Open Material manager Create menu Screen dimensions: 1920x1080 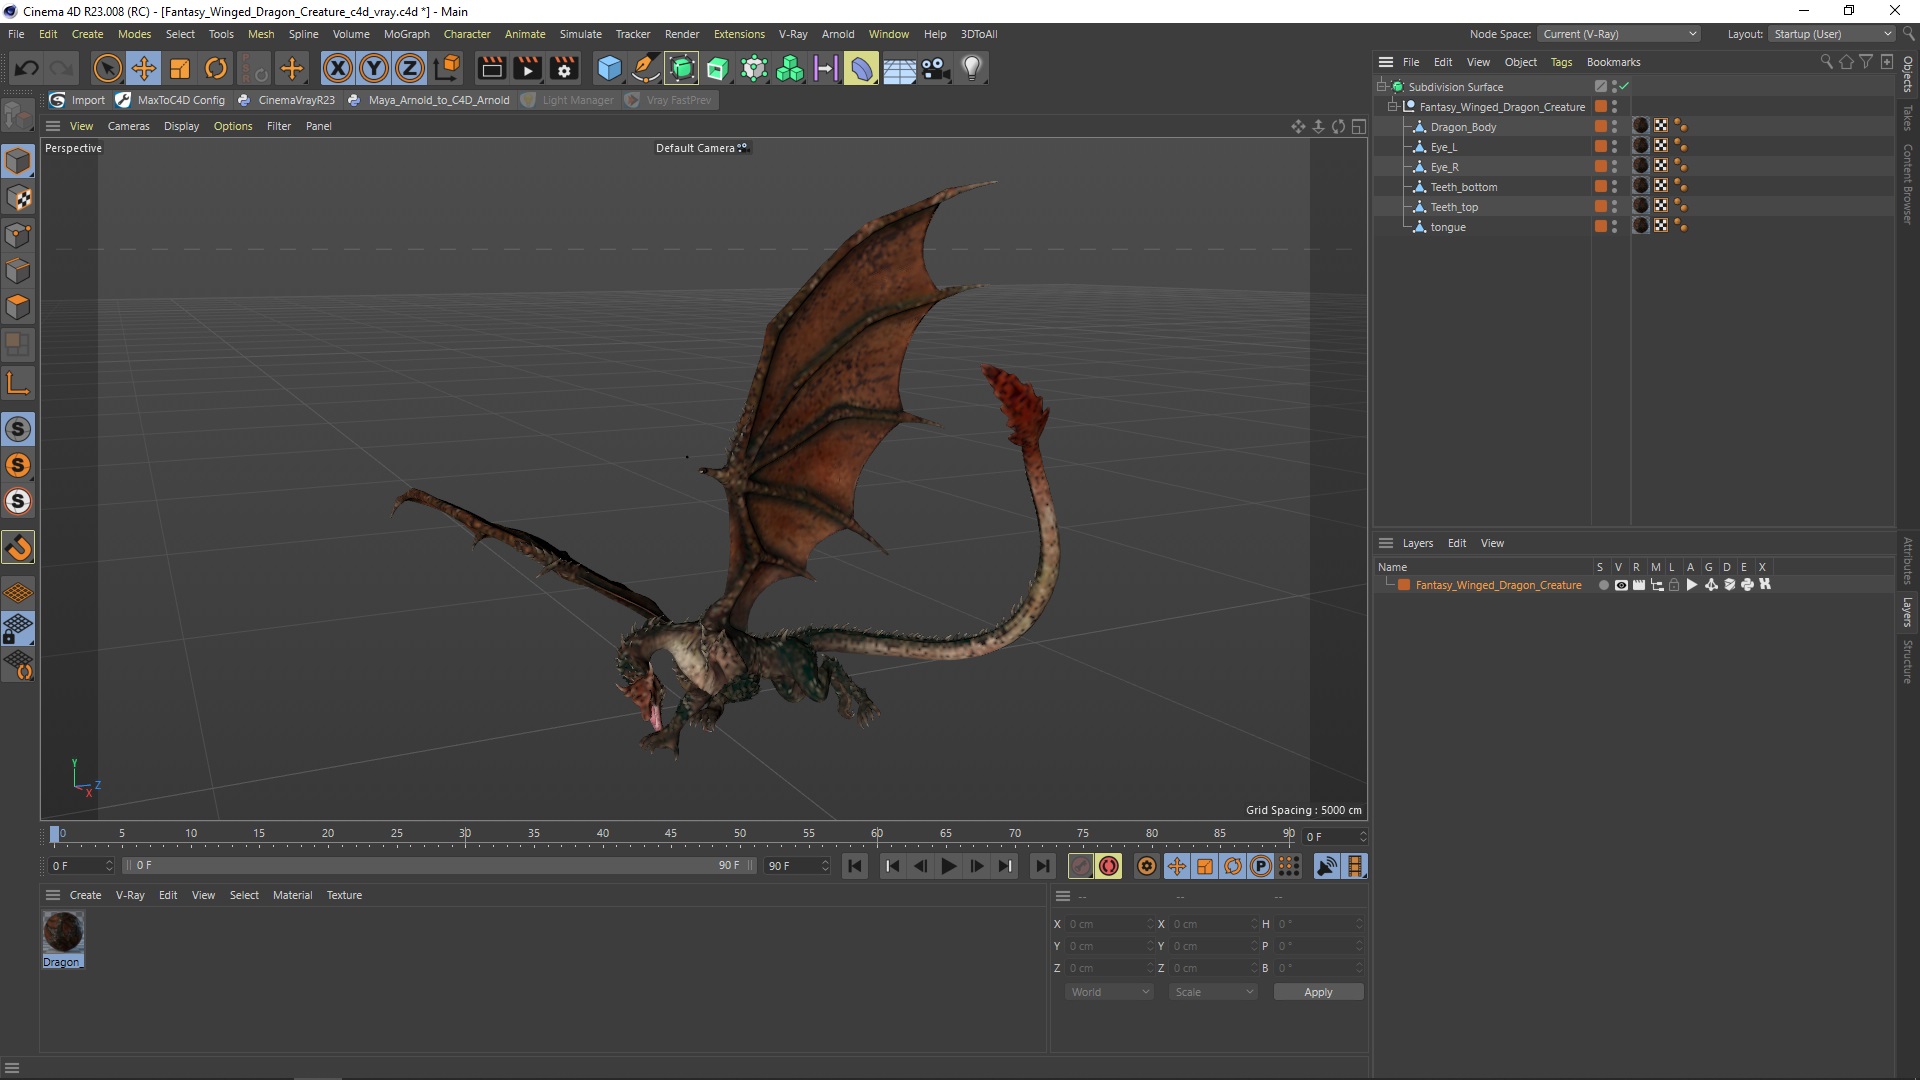point(85,895)
